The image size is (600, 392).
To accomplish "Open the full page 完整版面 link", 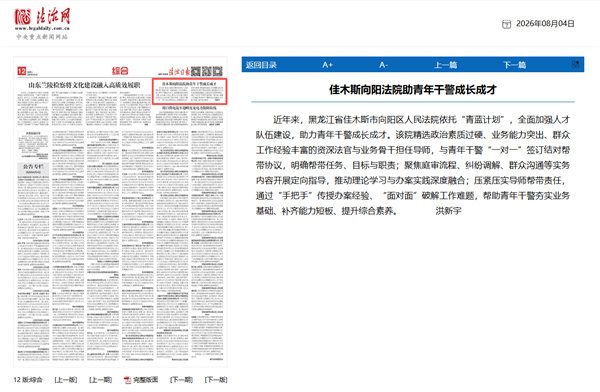I will 145,380.
